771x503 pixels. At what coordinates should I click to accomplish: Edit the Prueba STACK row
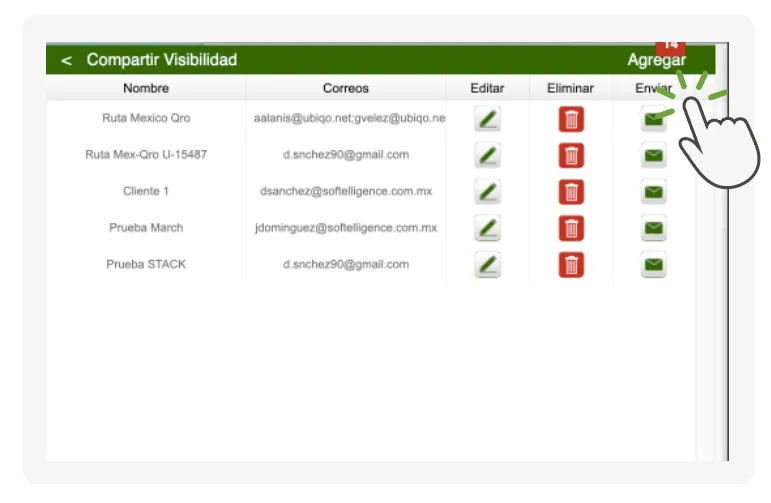point(487,265)
